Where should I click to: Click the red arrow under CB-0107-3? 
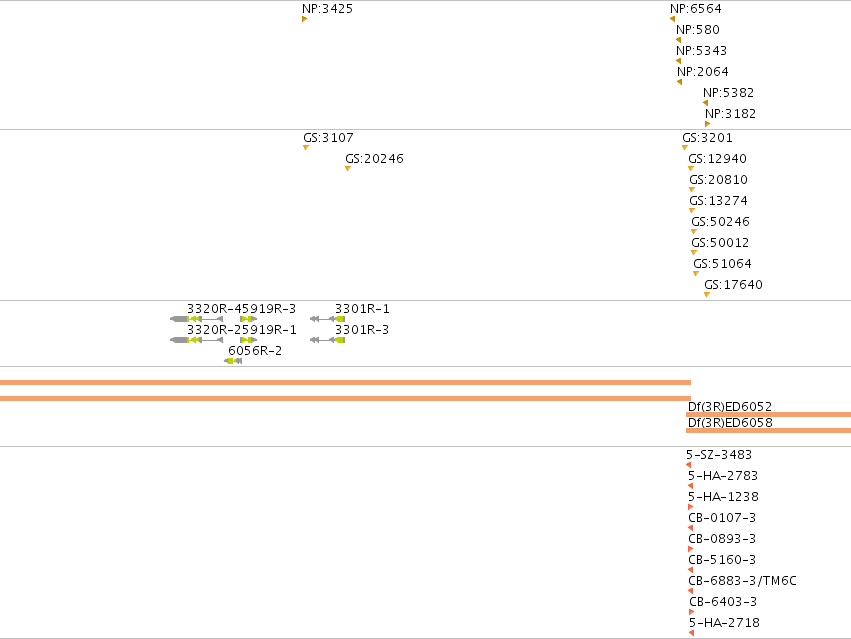click(690, 528)
